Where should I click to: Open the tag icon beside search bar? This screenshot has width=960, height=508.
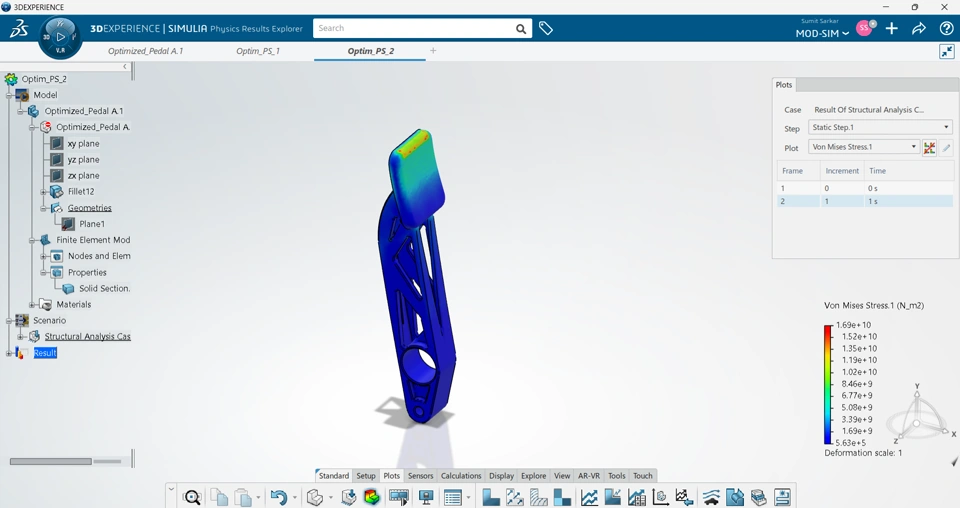[x=546, y=28]
